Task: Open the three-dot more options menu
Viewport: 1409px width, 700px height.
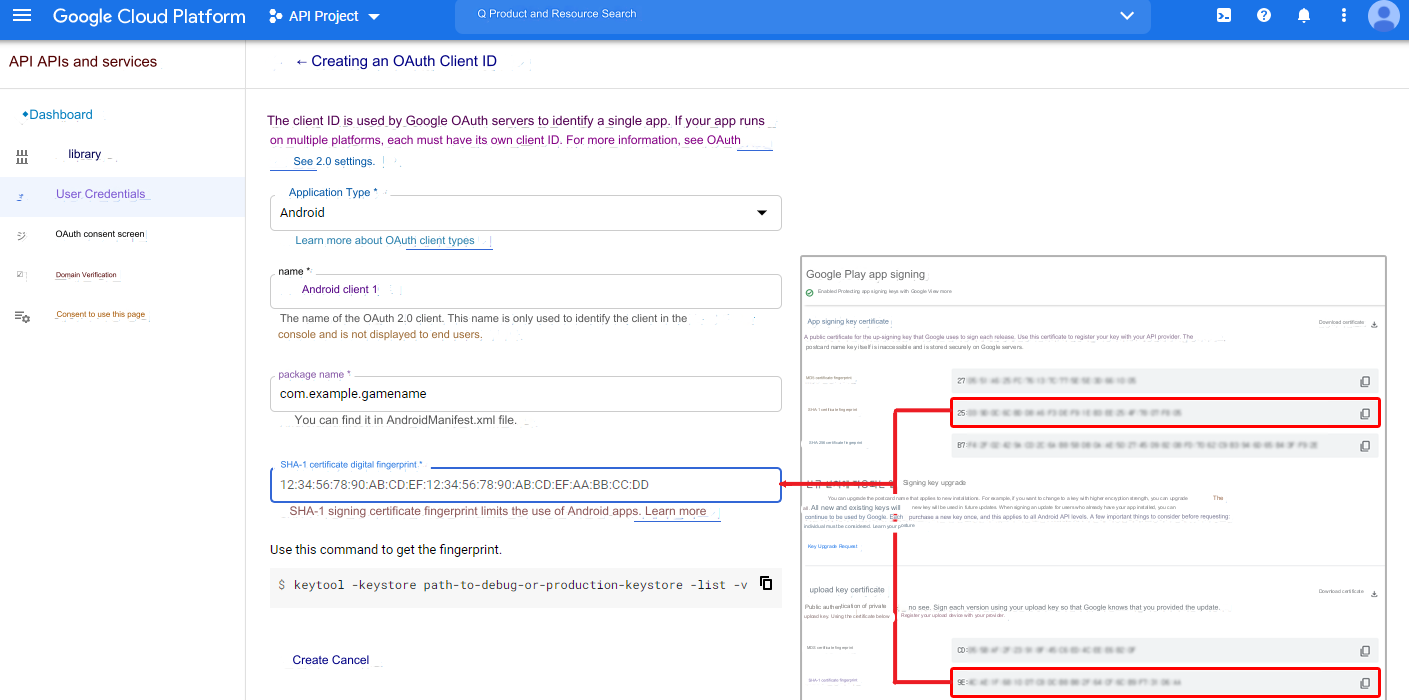Action: coord(1344,16)
